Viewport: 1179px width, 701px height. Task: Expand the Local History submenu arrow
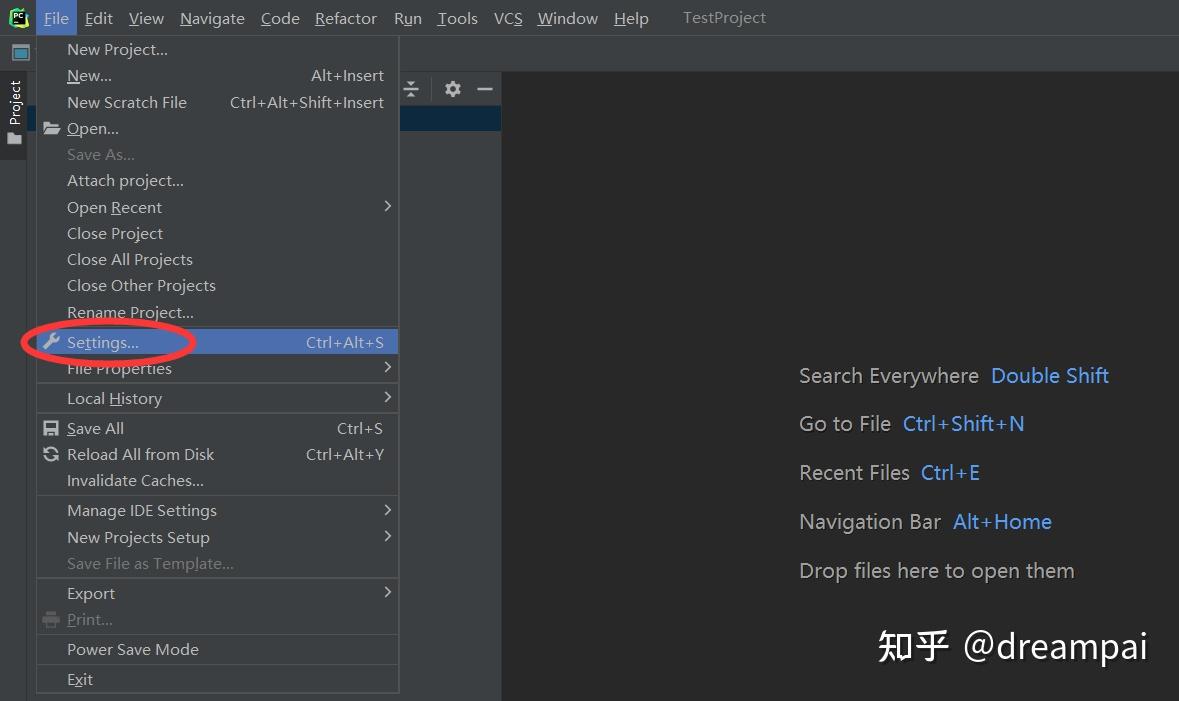(x=388, y=397)
